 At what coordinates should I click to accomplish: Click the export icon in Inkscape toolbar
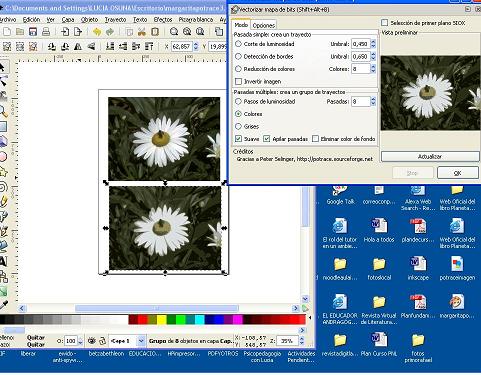pos(78,32)
